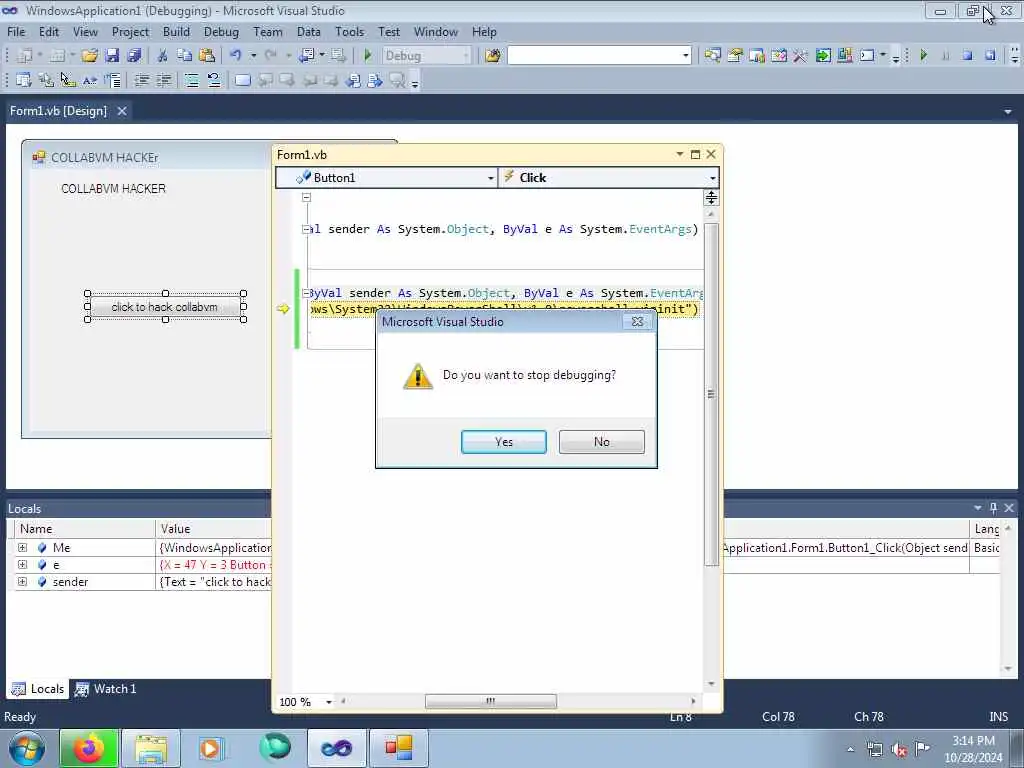Open the Debug solution configuration dropdown
Image resolution: width=1024 pixels, height=768 pixels.
point(466,56)
